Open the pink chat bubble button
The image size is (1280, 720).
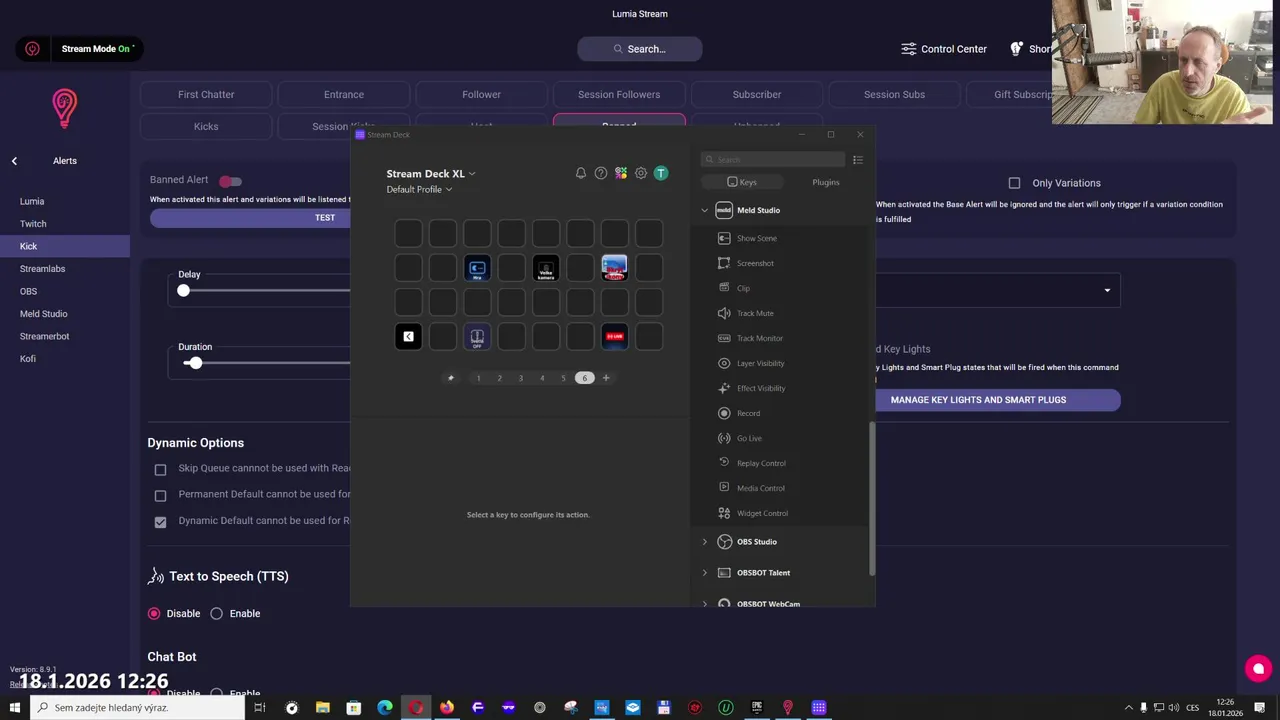(1258, 669)
